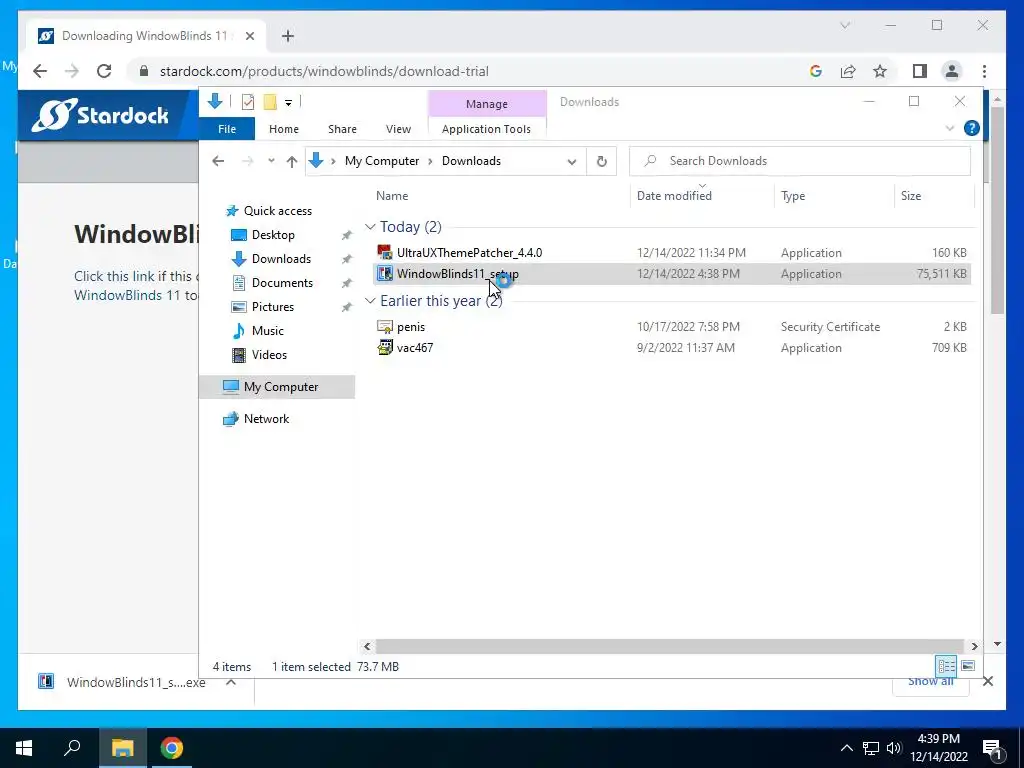Screen dimensions: 1024x768
Task: Go back in Chrome browser
Action: [x=40, y=71]
